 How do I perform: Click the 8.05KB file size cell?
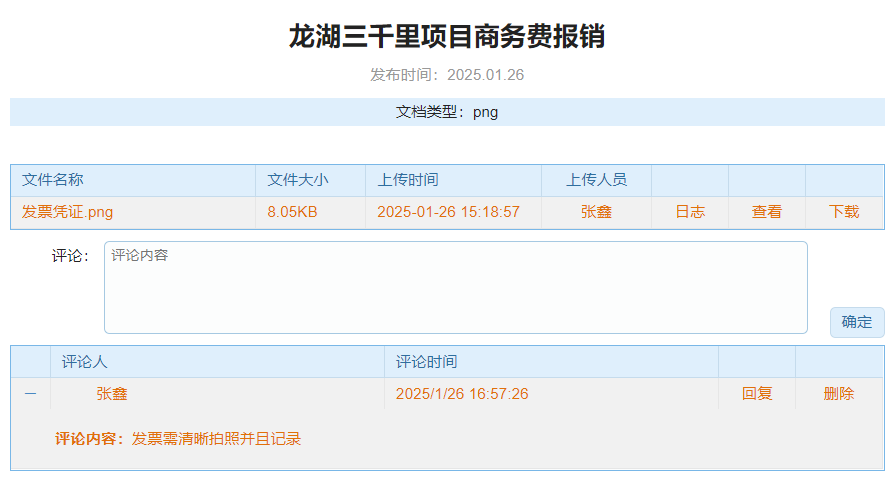point(293,212)
